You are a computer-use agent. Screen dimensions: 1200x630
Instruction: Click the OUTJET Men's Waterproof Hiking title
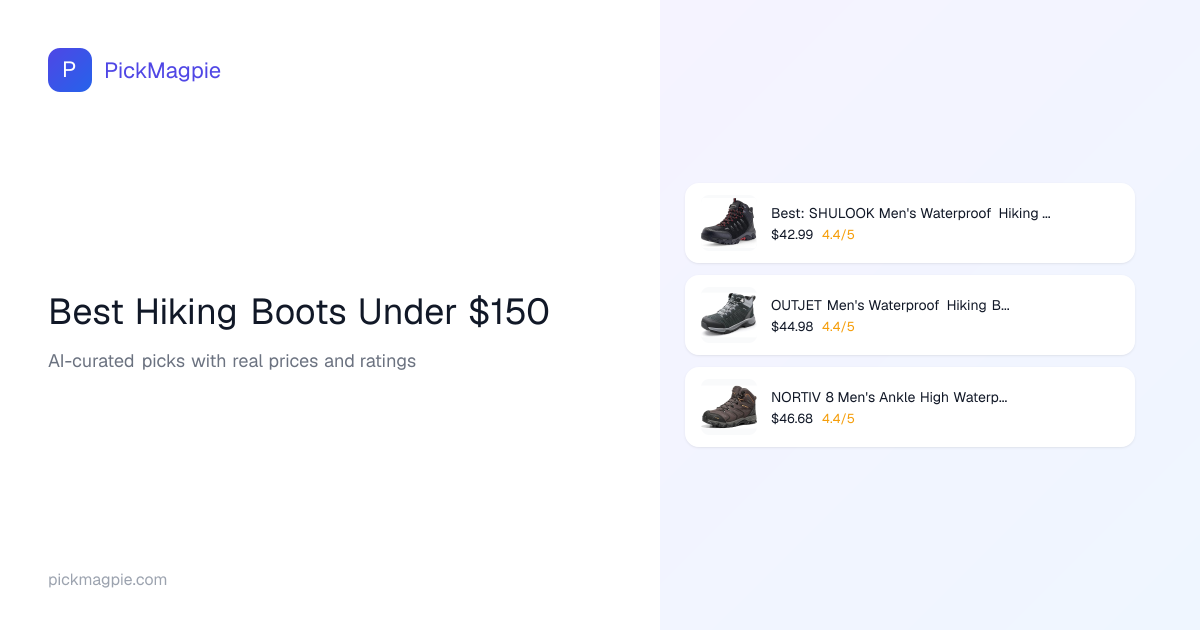tap(890, 305)
